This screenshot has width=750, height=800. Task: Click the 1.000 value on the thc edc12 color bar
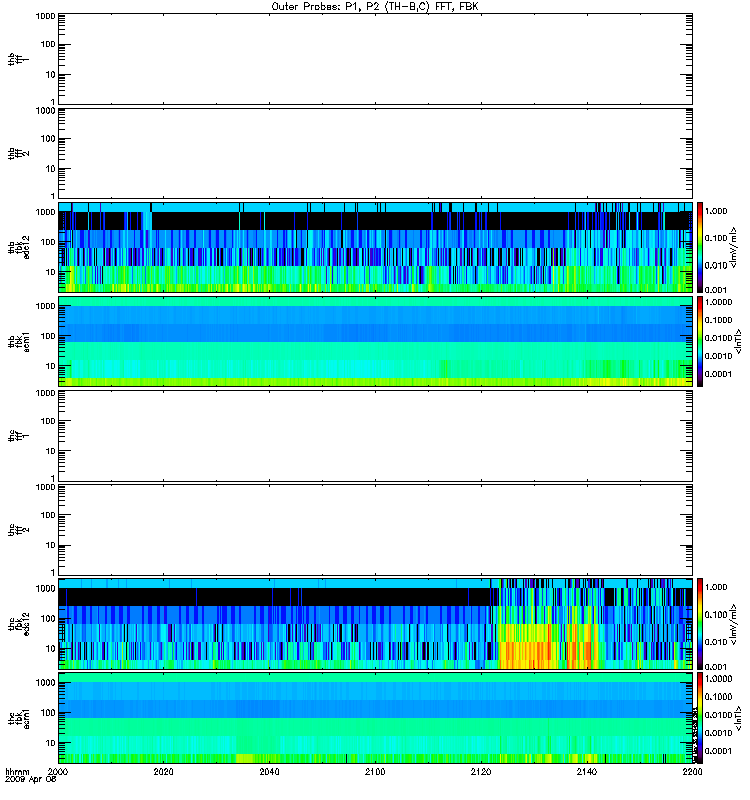click(716, 588)
